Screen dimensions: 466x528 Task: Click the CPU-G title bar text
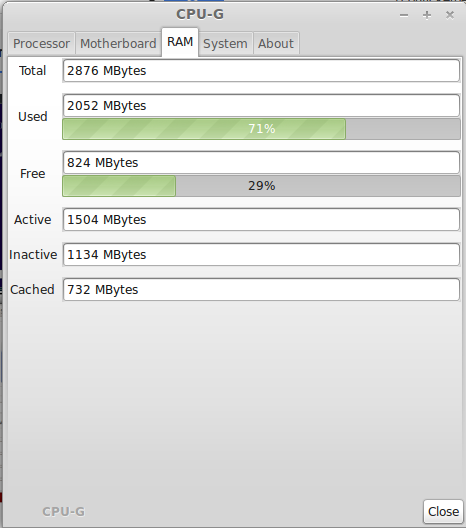point(200,14)
